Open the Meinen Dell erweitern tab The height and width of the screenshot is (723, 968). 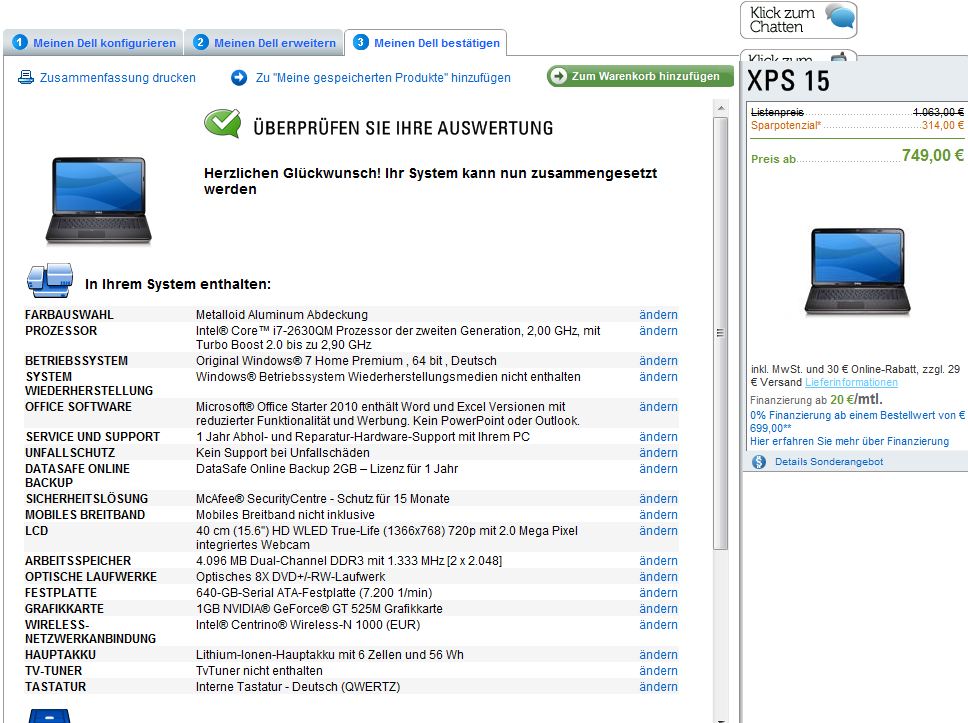coord(264,43)
